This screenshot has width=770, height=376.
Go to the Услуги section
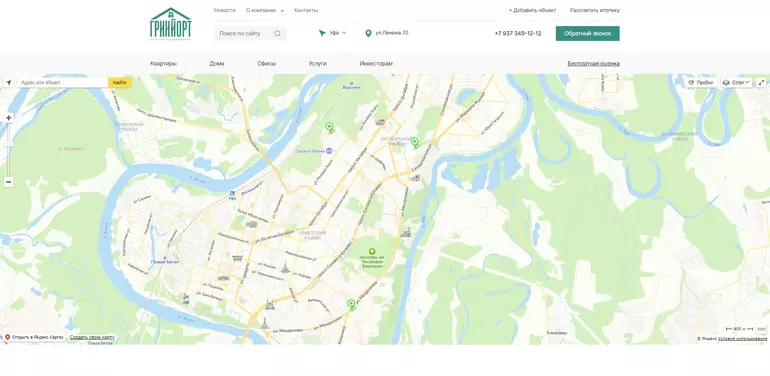pos(318,64)
